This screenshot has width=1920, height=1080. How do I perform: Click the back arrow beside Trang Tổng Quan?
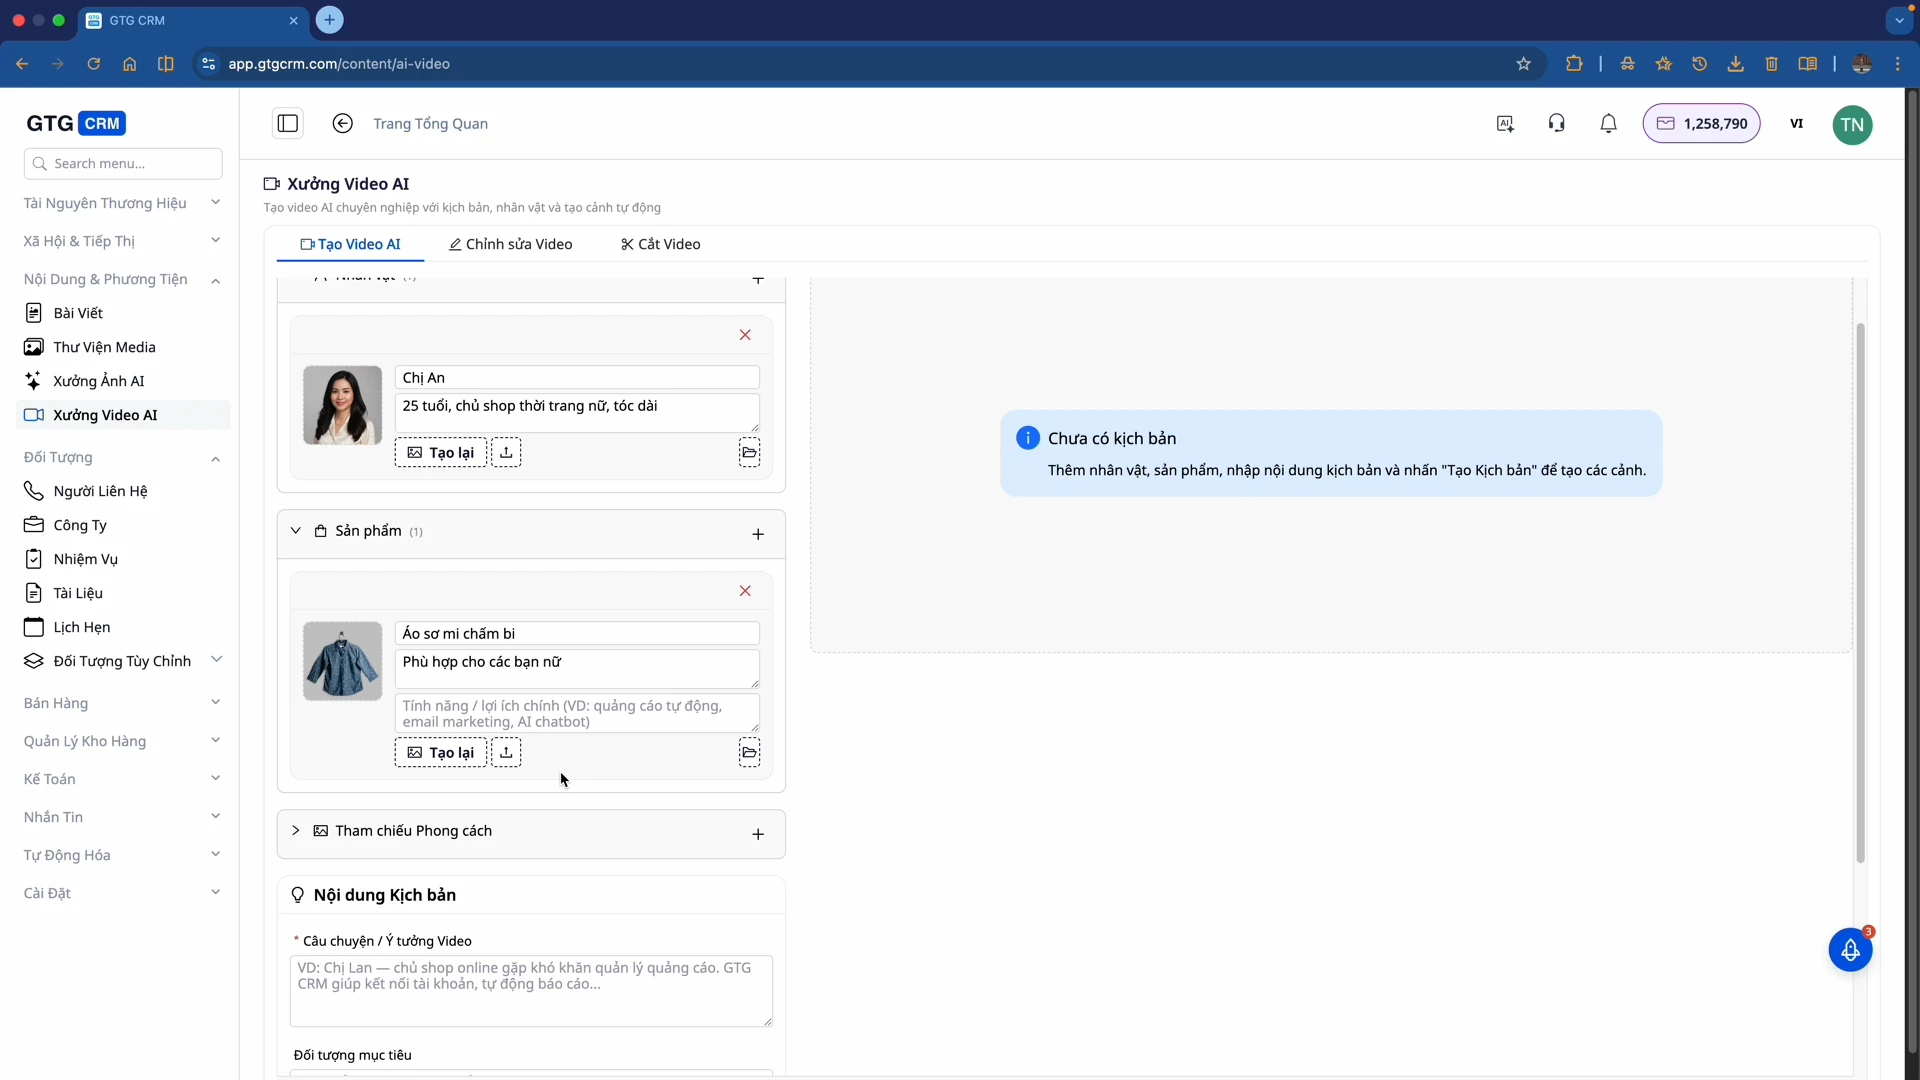tap(342, 124)
